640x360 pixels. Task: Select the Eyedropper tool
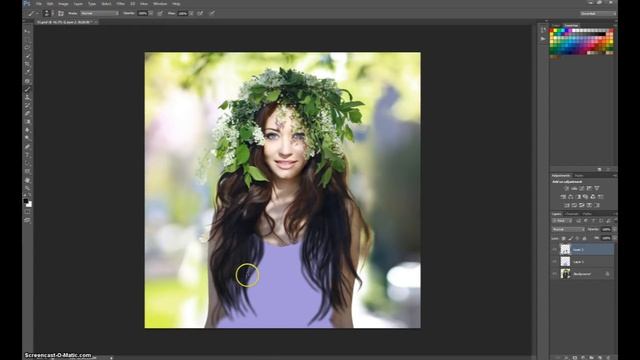click(27, 72)
